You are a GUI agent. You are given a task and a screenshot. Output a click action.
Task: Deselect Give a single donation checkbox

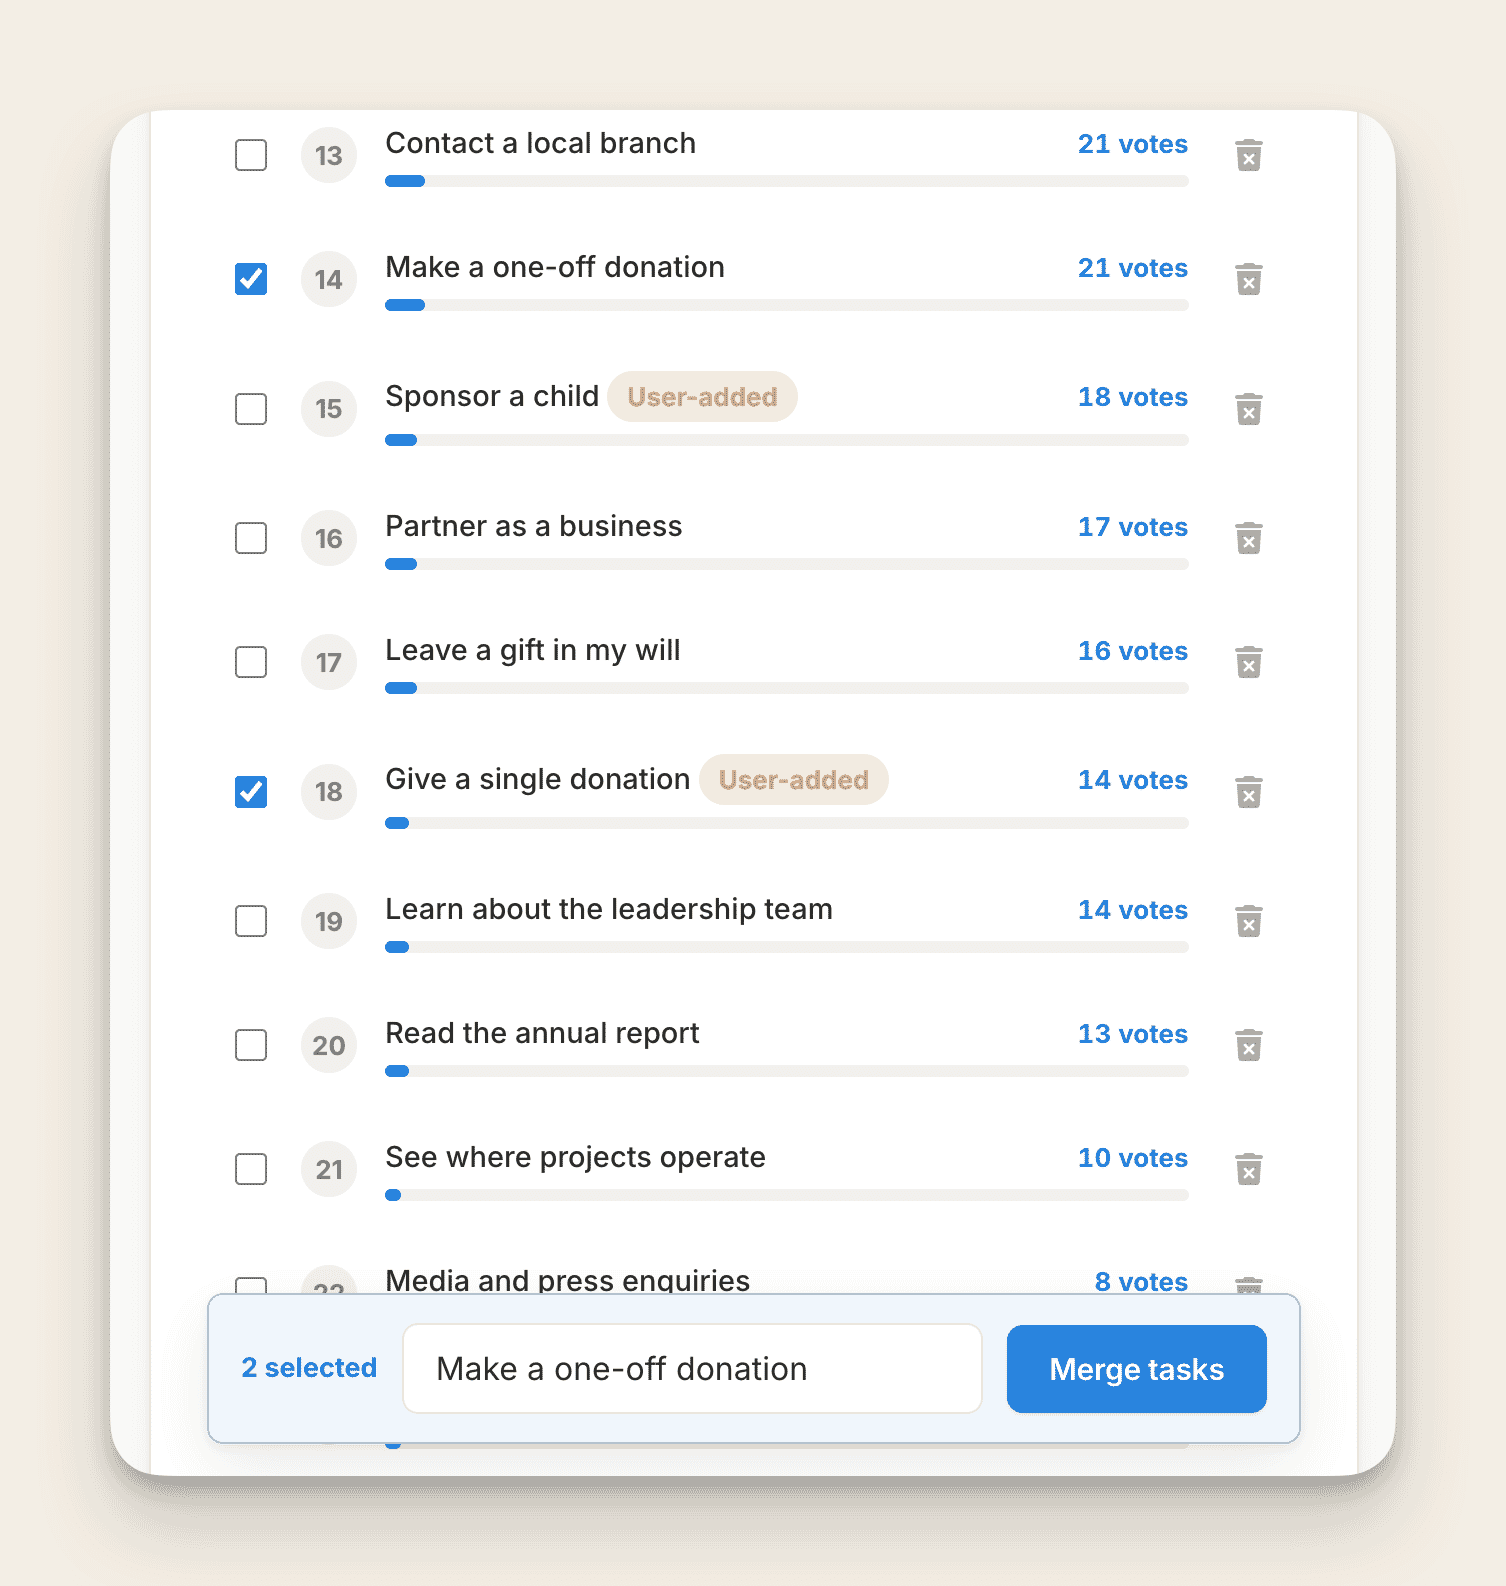click(251, 792)
